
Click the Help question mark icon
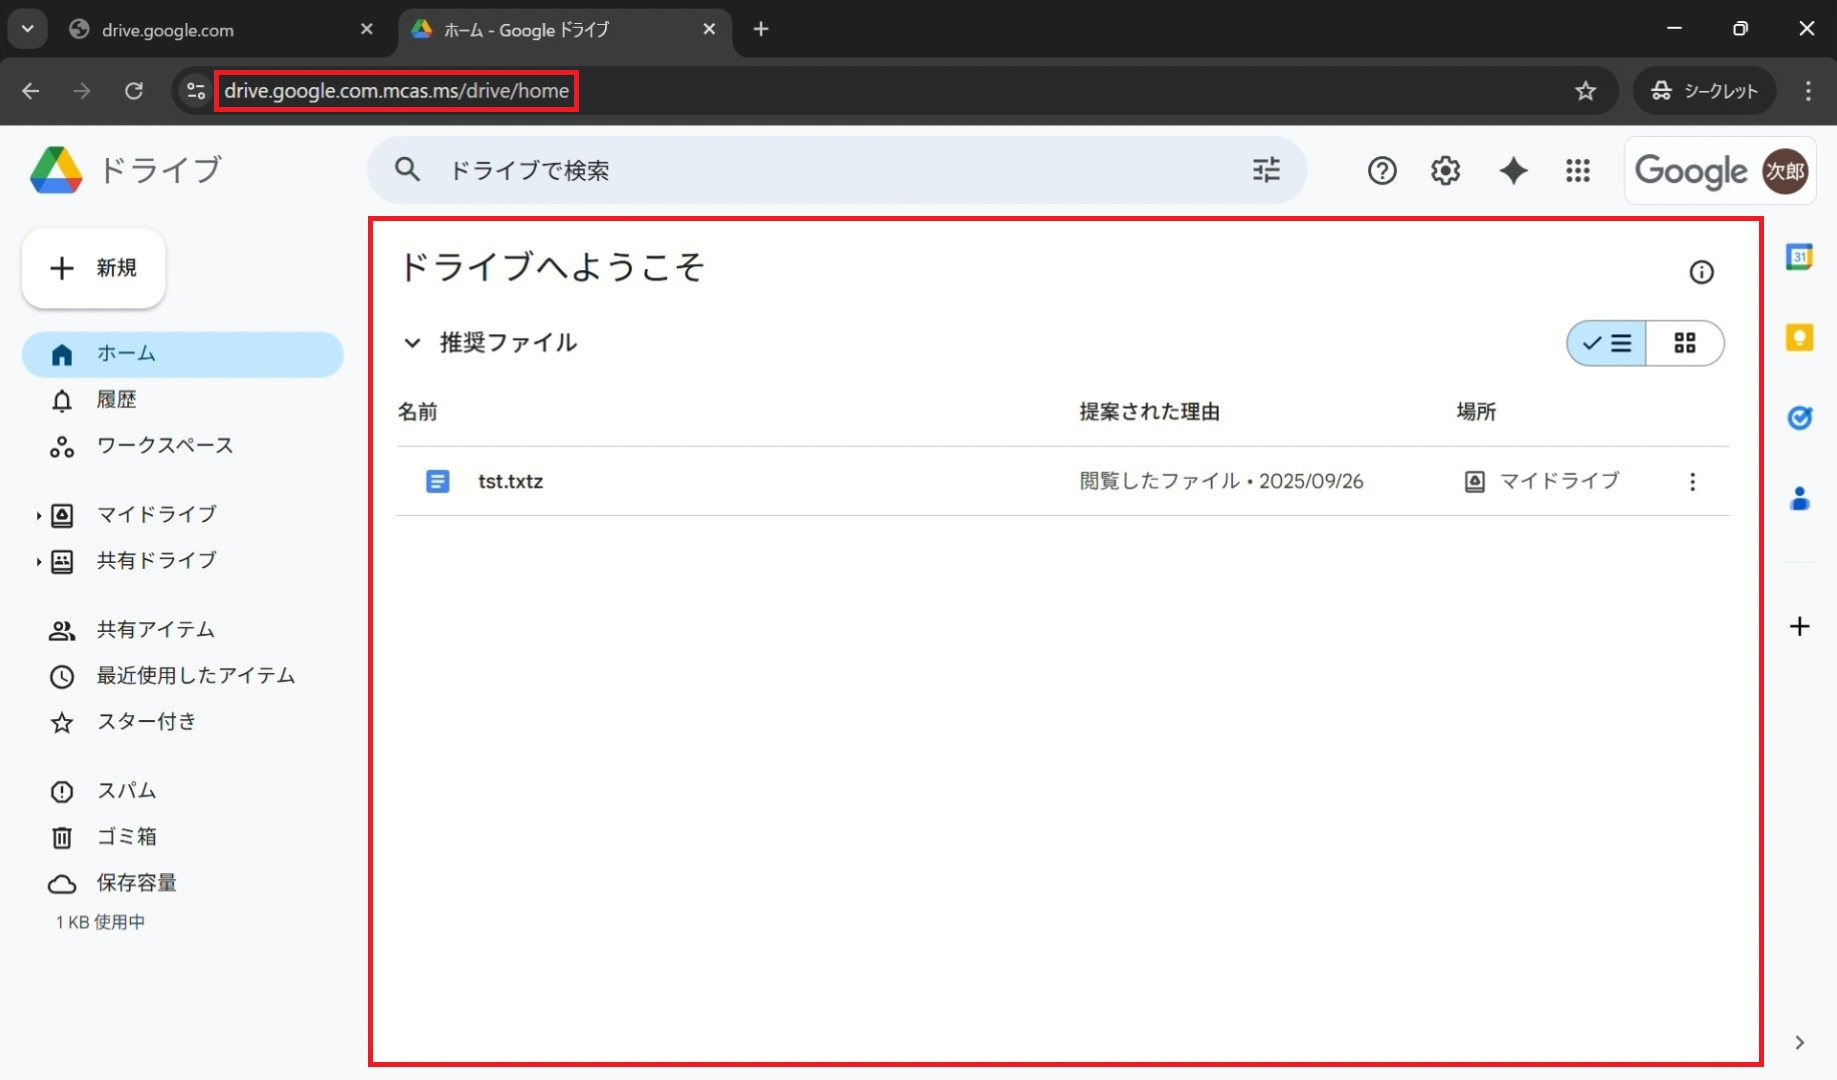pyautogui.click(x=1381, y=171)
